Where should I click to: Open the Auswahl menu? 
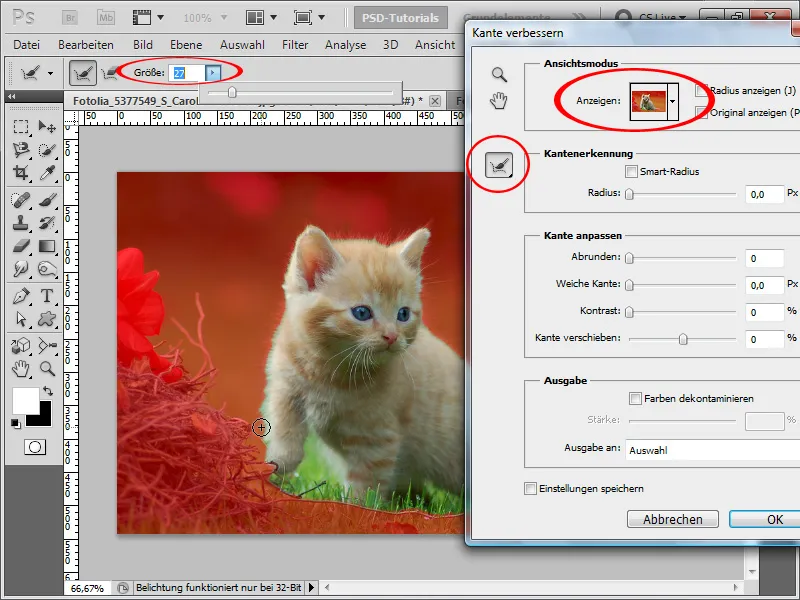pos(242,45)
